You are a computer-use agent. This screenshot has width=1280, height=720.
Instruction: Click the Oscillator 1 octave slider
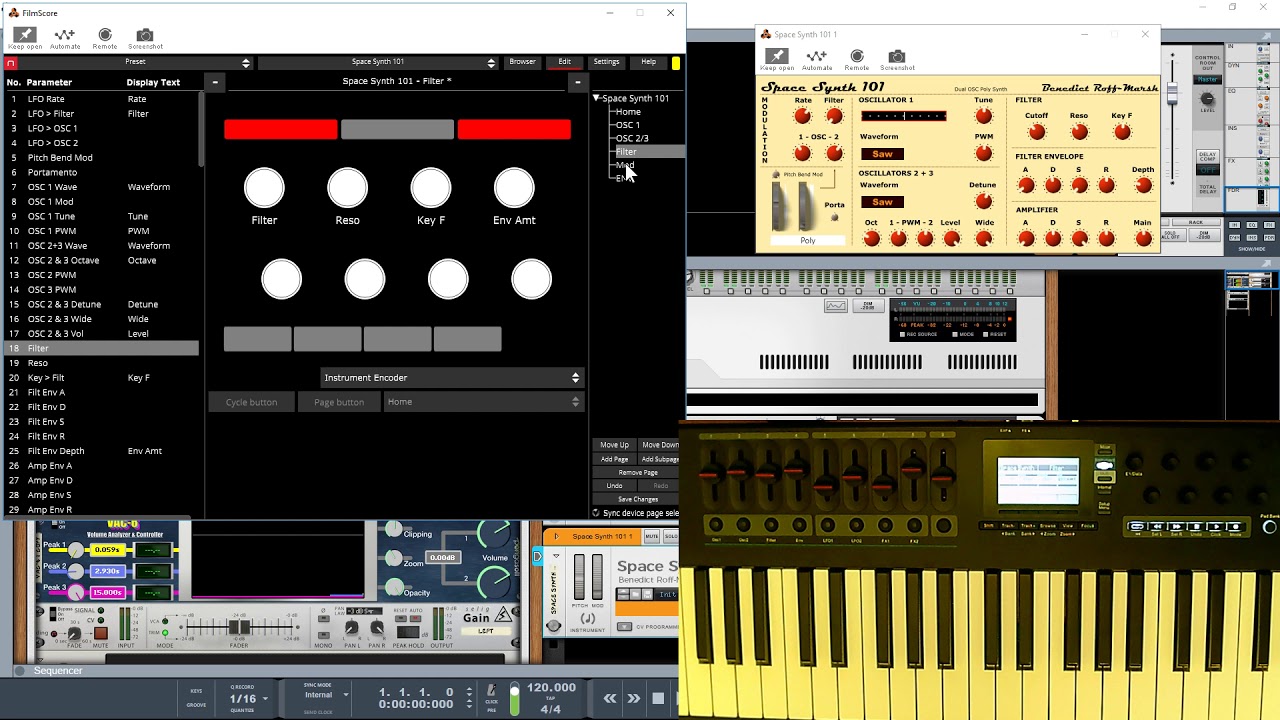903,116
